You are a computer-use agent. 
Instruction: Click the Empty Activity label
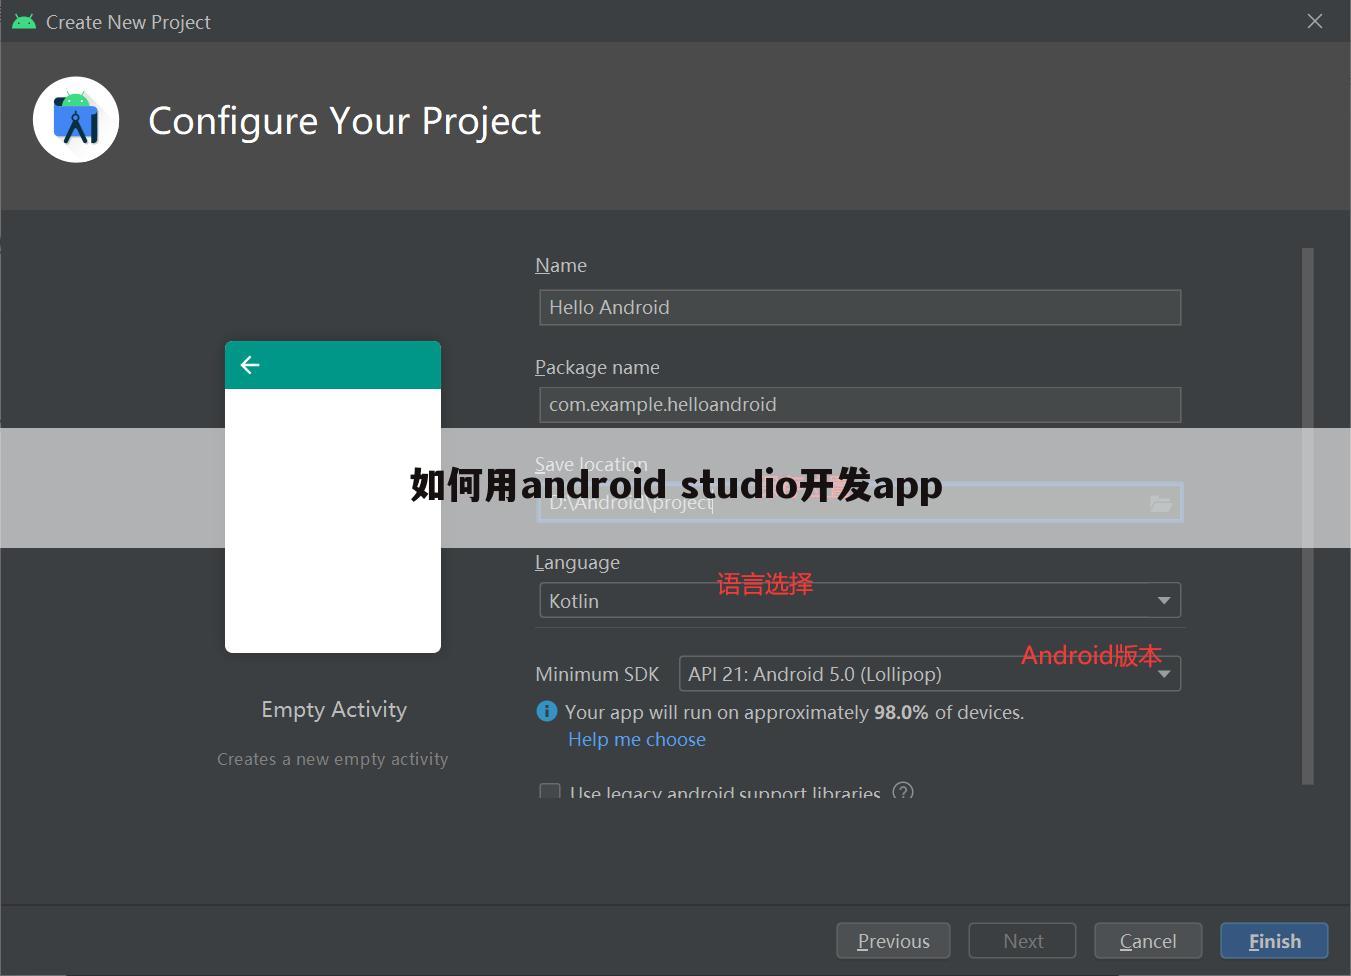click(x=334, y=709)
